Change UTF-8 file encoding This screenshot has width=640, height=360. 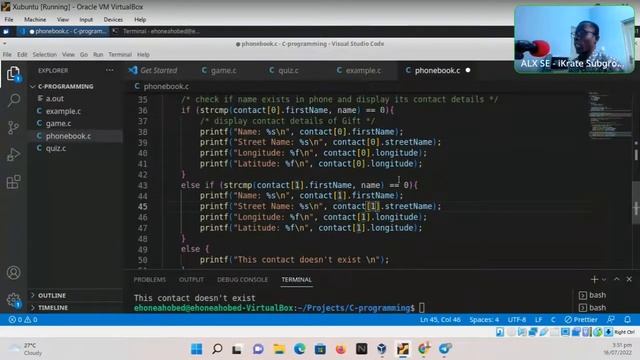517,320
